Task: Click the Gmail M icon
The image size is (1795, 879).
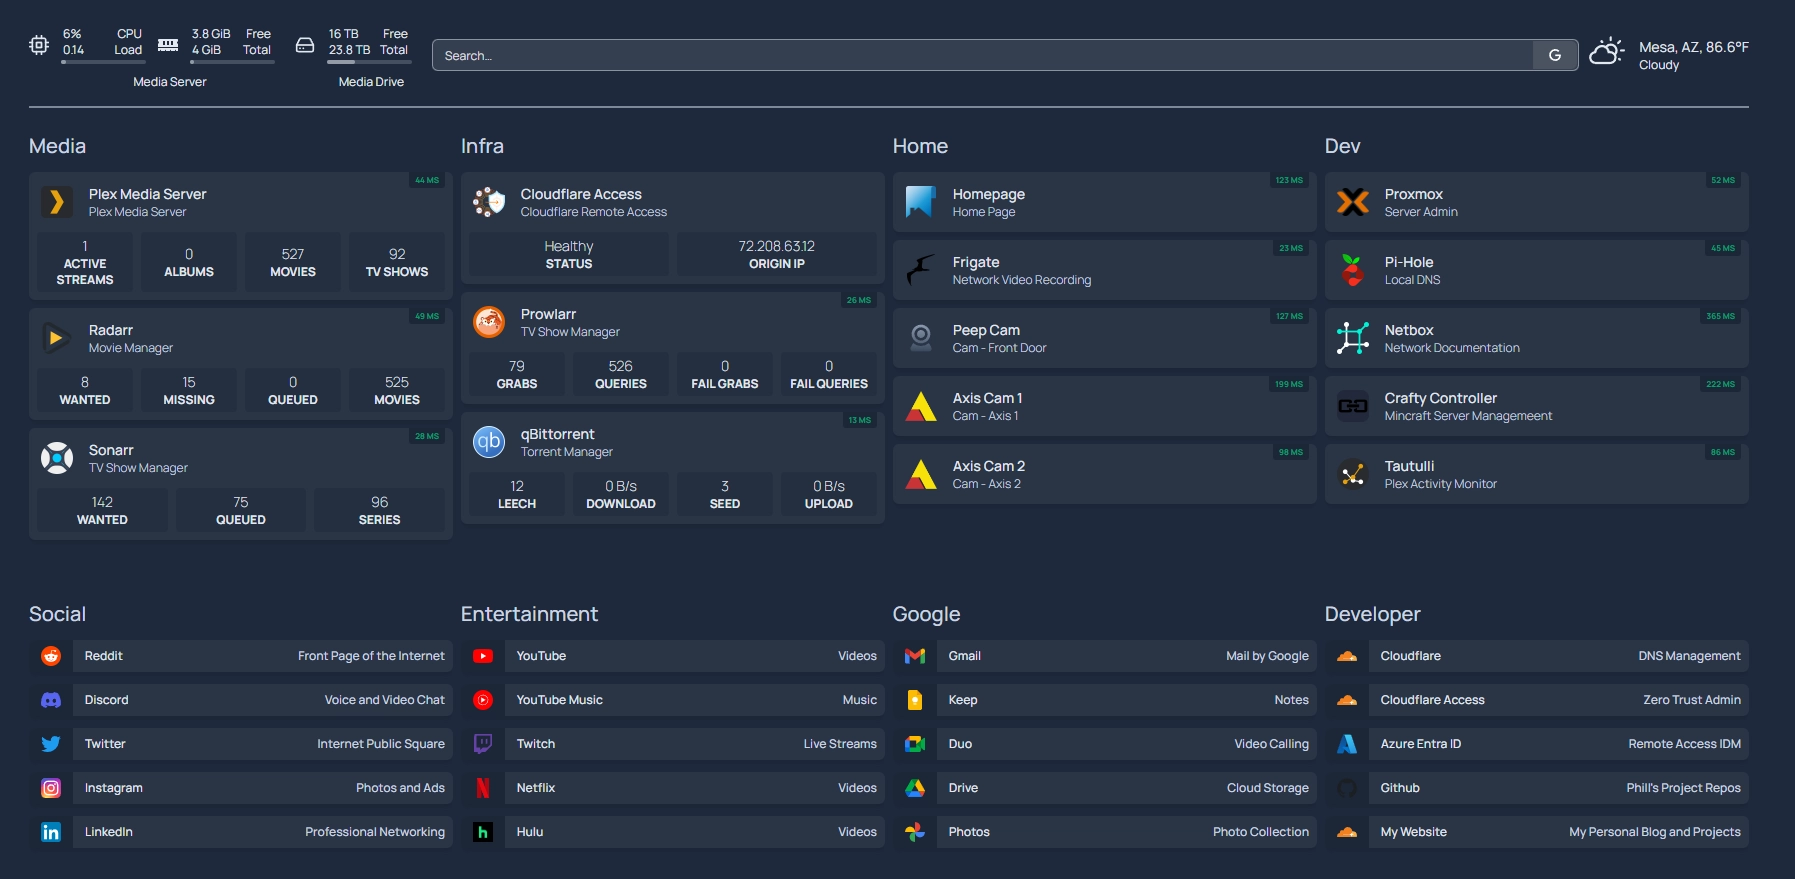Action: [915, 656]
